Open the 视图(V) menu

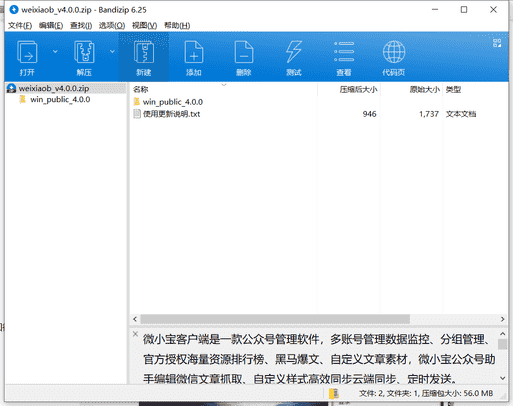144,26
